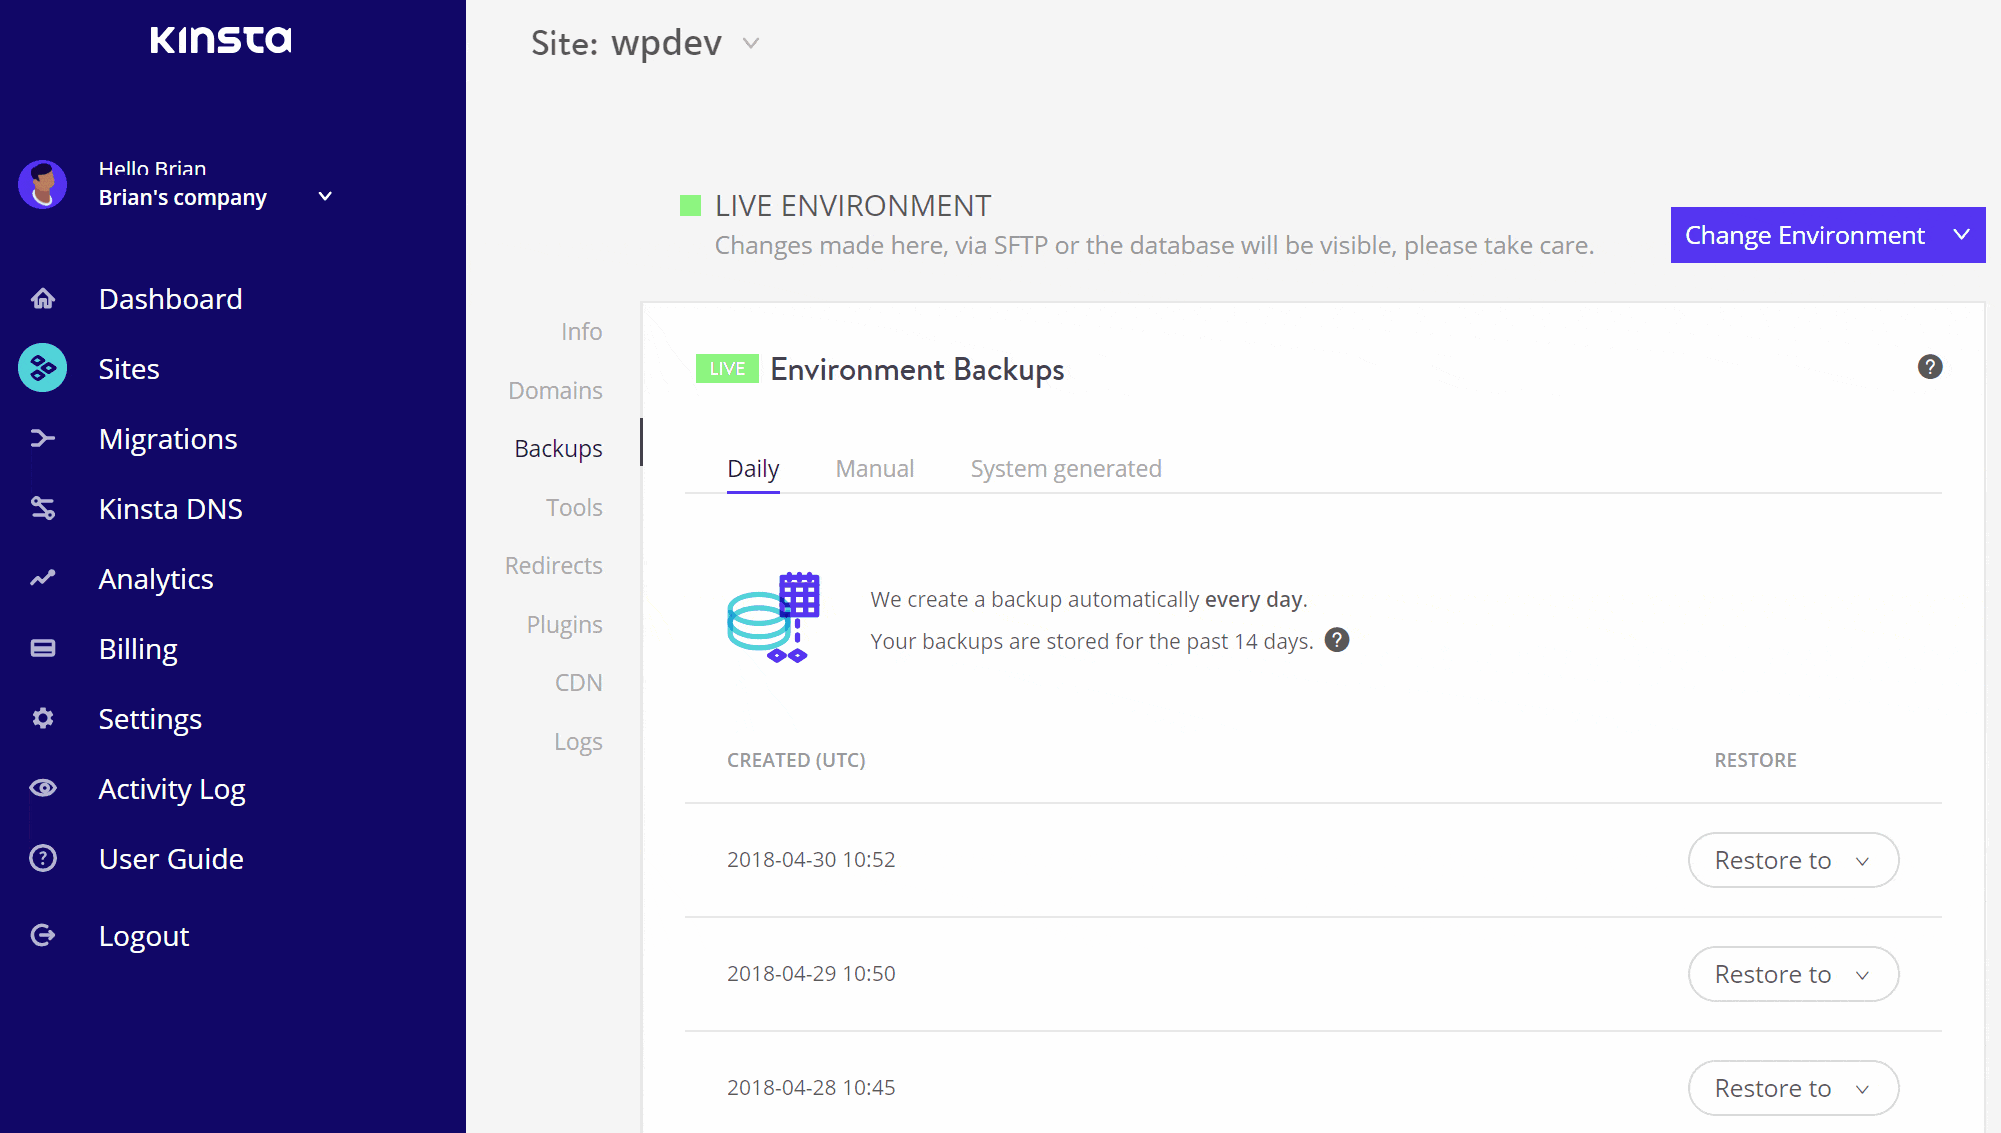Viewport: 2001px width, 1133px height.
Task: Open the Tools section for wpdev
Action: pyautogui.click(x=574, y=507)
